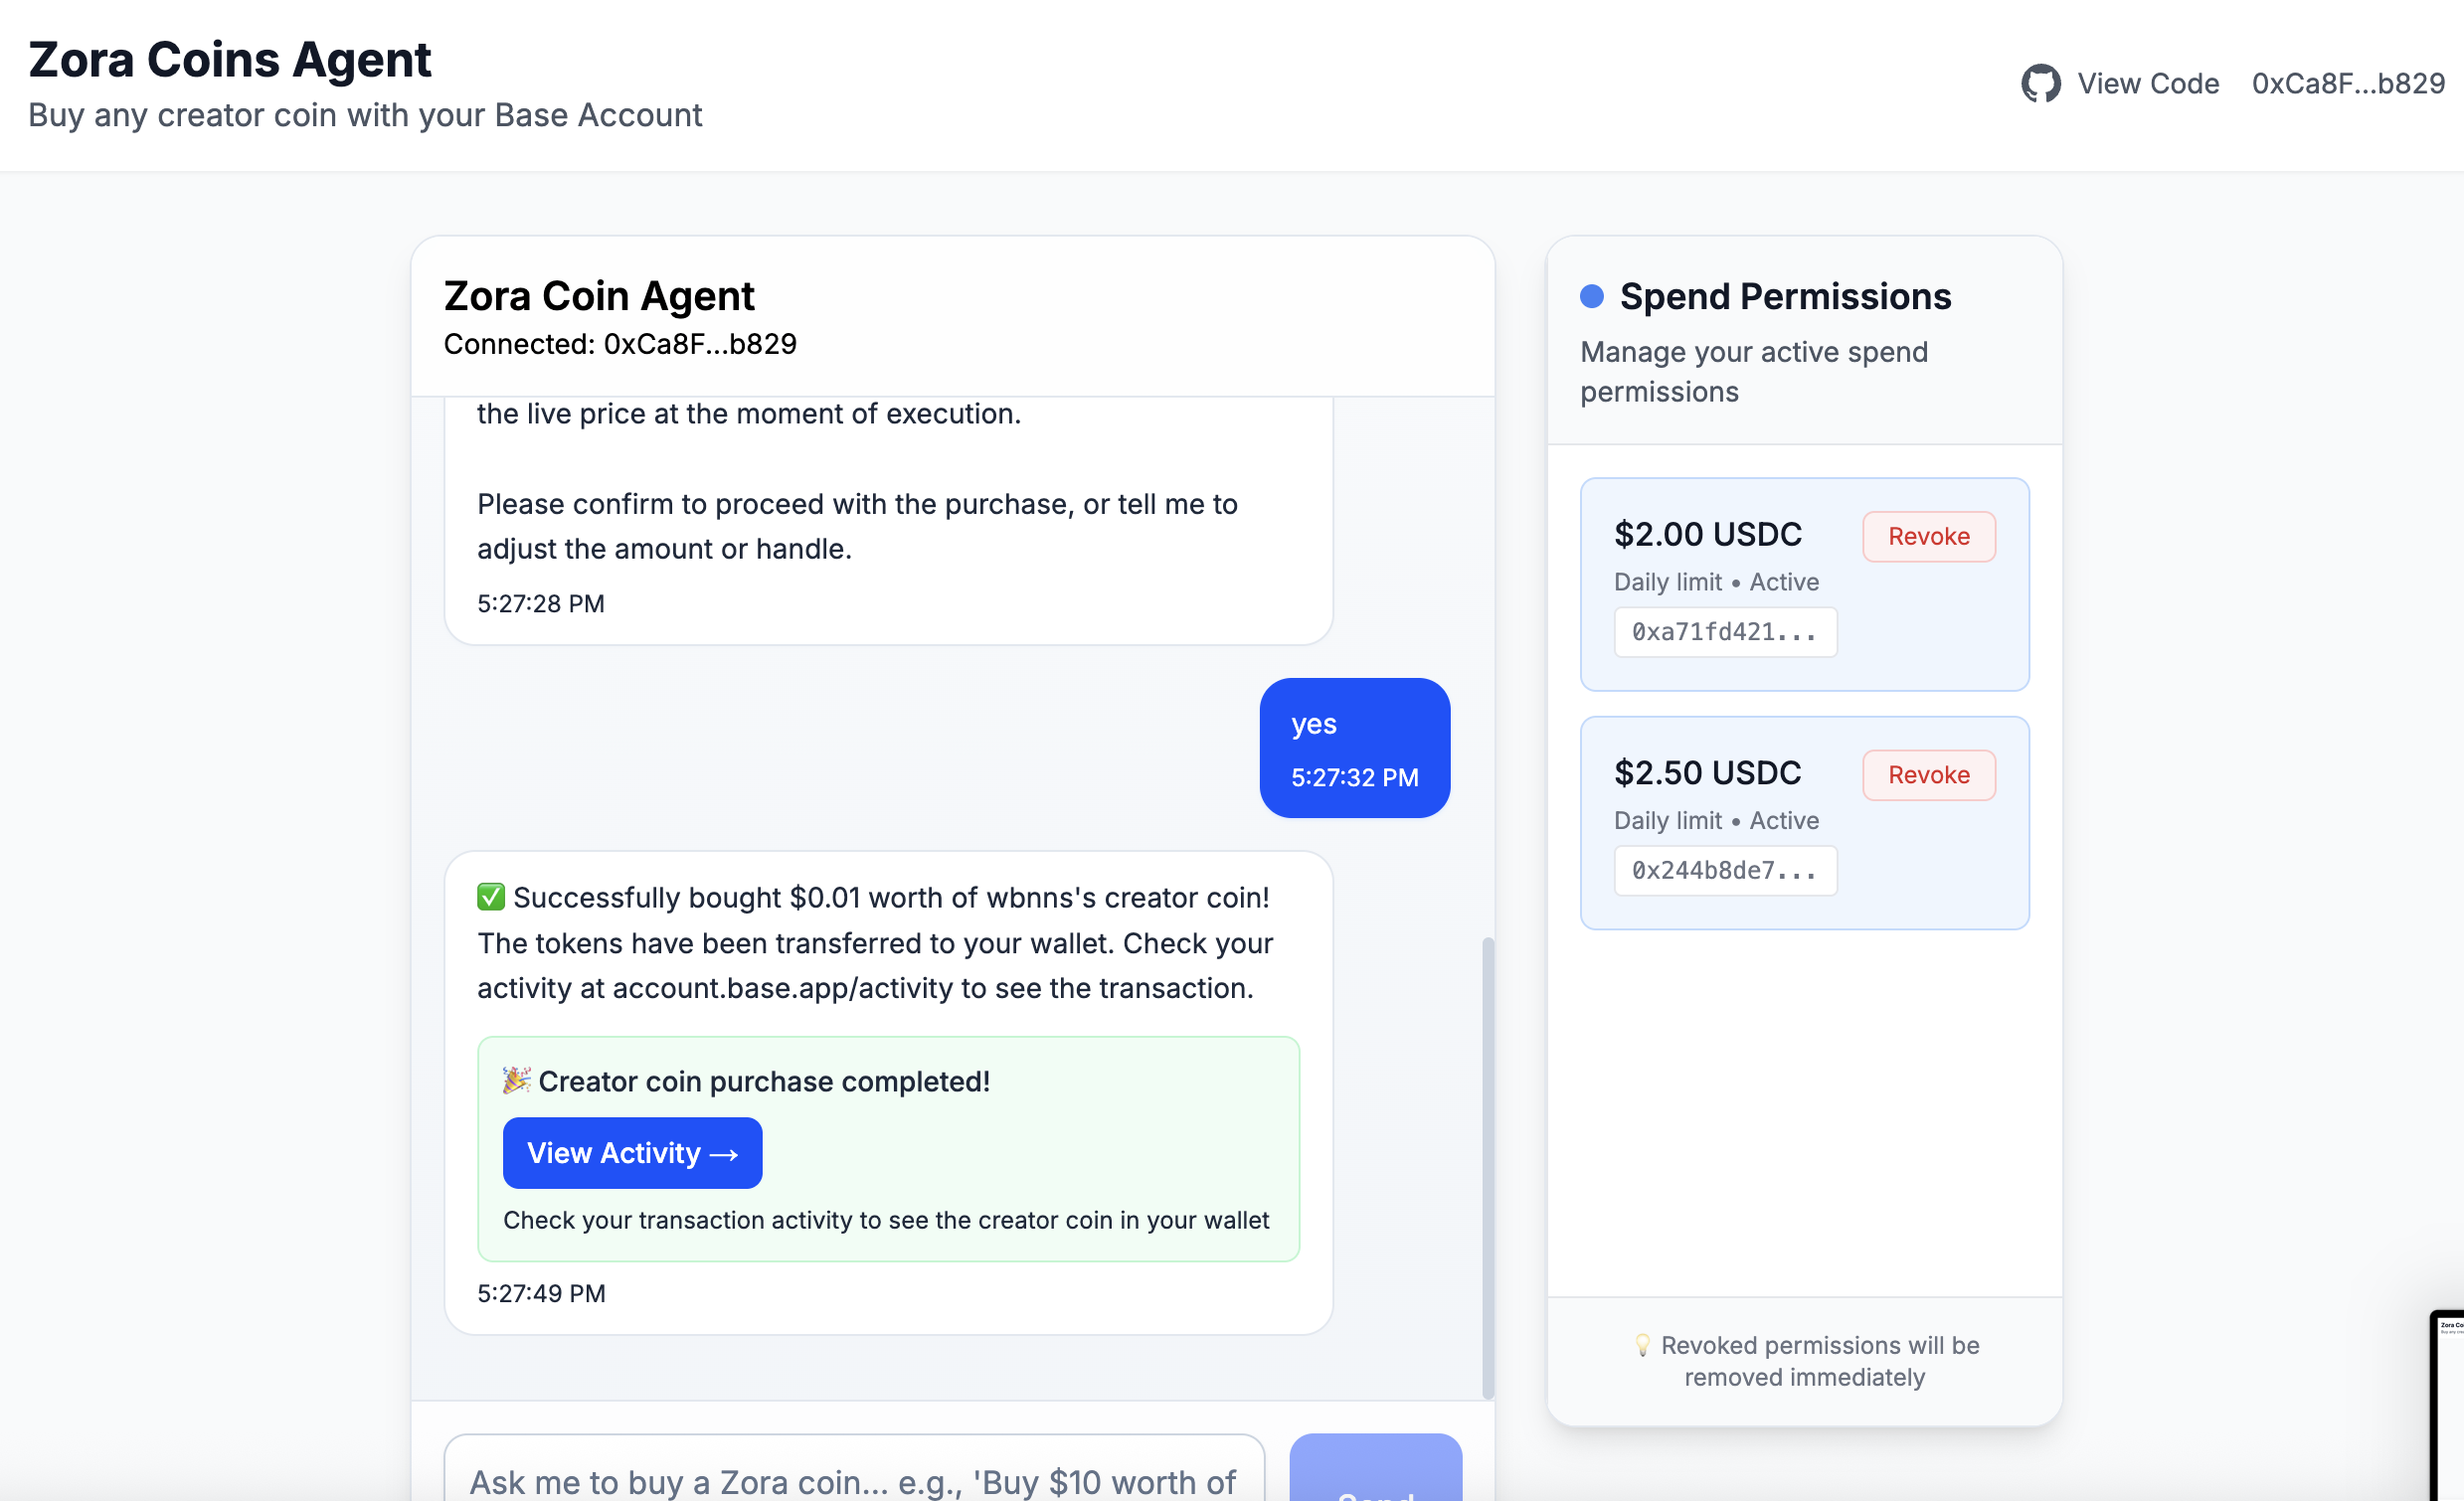Click the blue 'yes' chat bubble
This screenshot has width=2464, height=1501.
[x=1355, y=748]
